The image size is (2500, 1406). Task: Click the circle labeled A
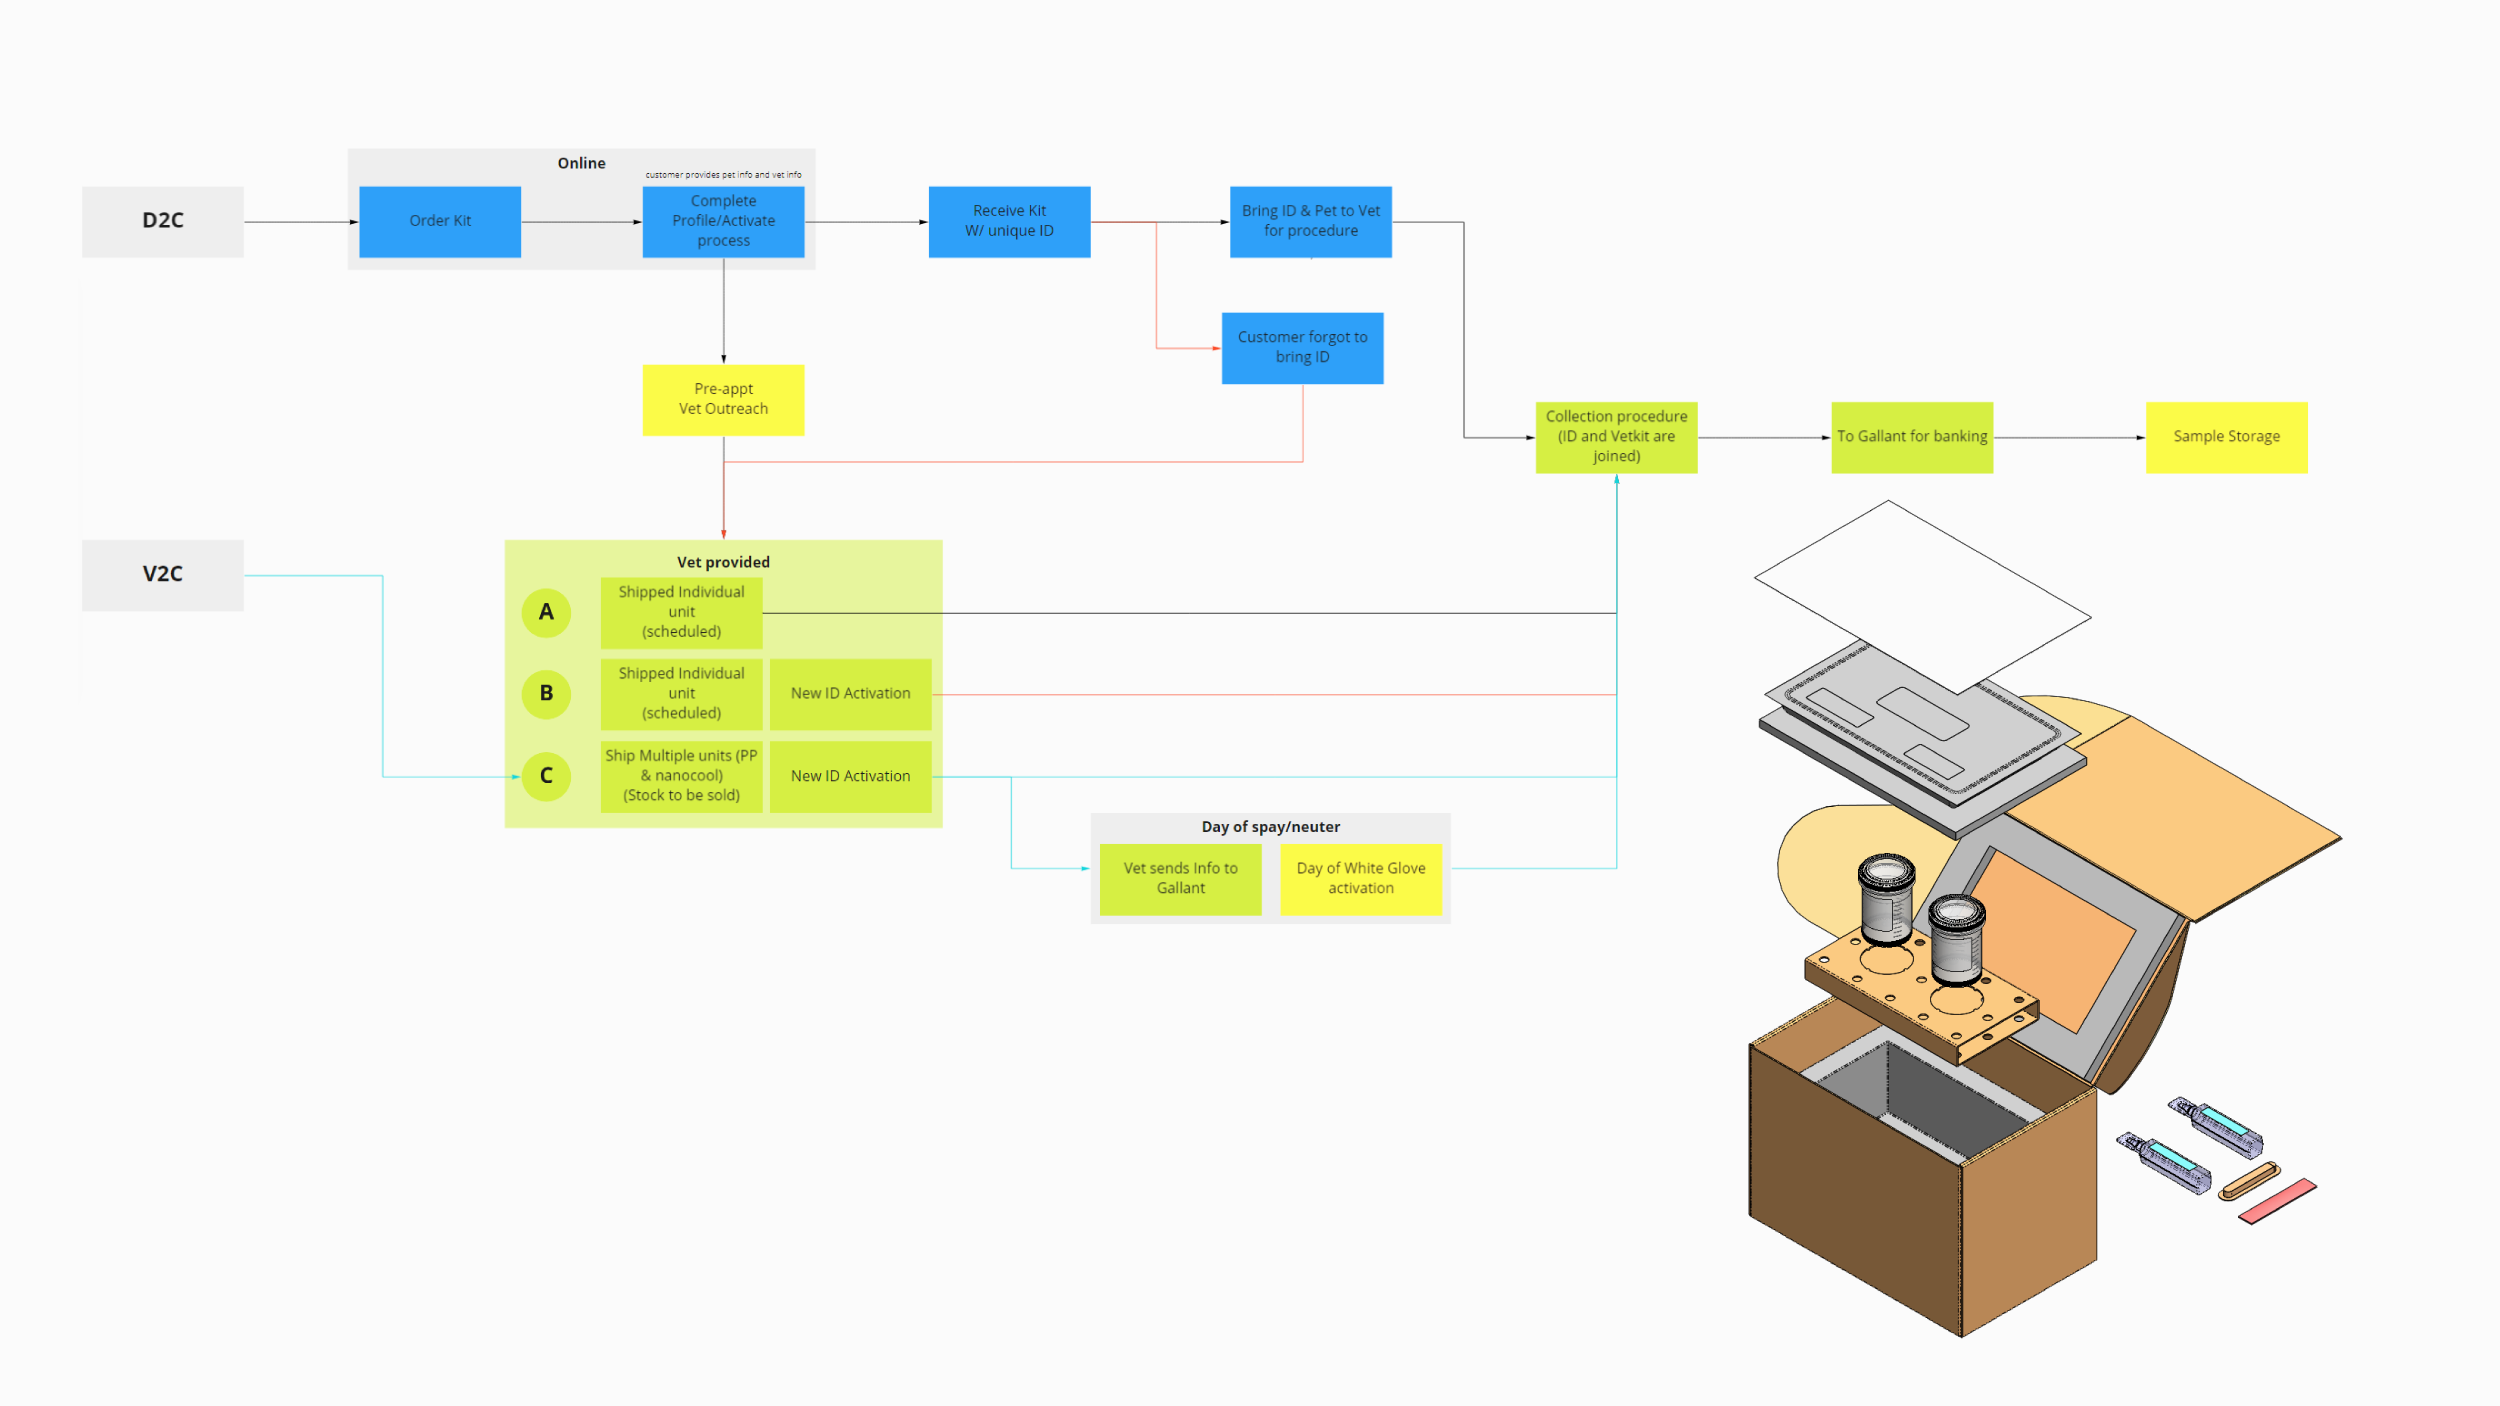click(546, 612)
